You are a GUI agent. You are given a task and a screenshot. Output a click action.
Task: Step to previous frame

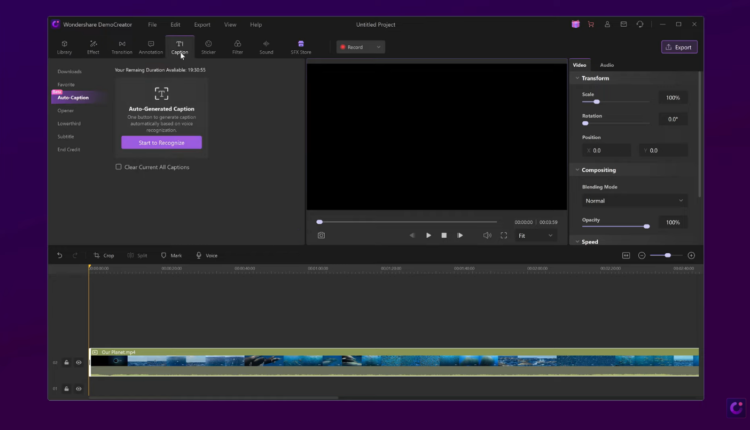[412, 235]
